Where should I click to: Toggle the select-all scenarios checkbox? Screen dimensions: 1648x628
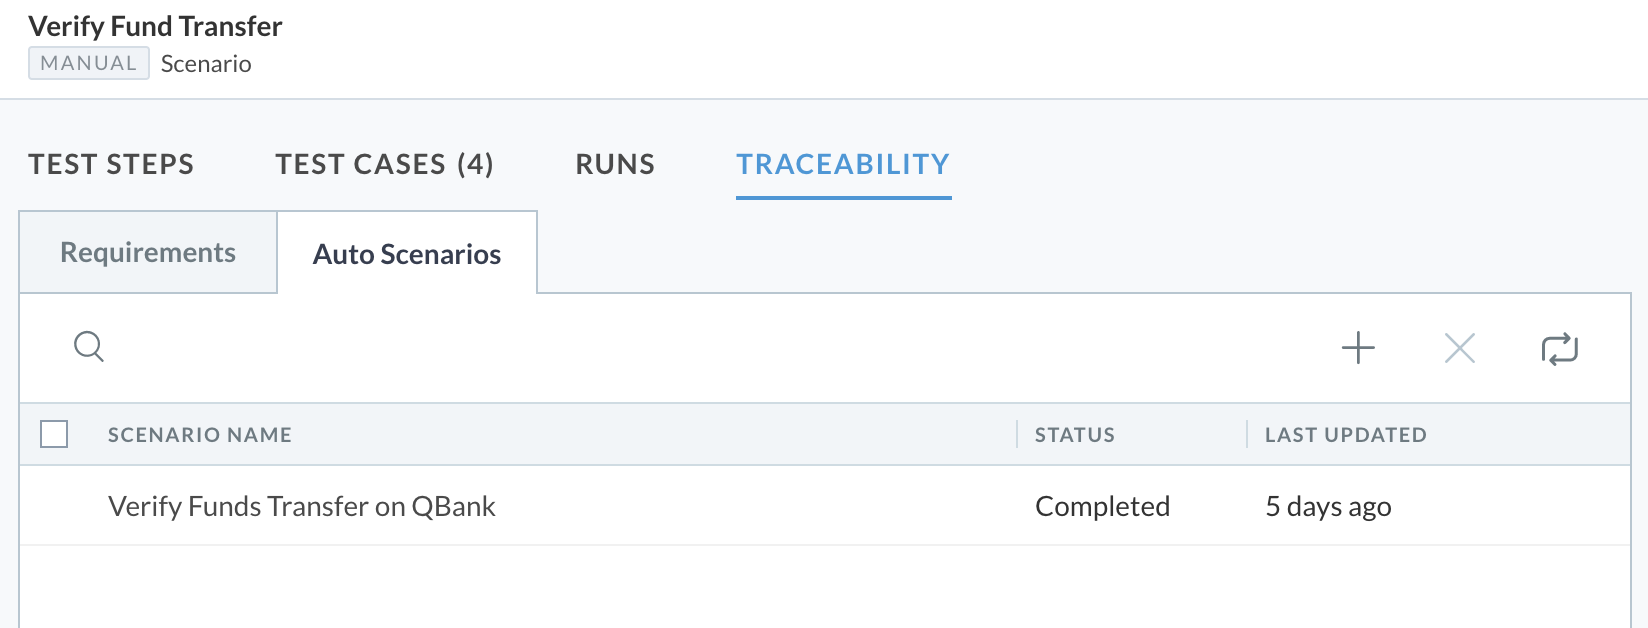tap(54, 434)
